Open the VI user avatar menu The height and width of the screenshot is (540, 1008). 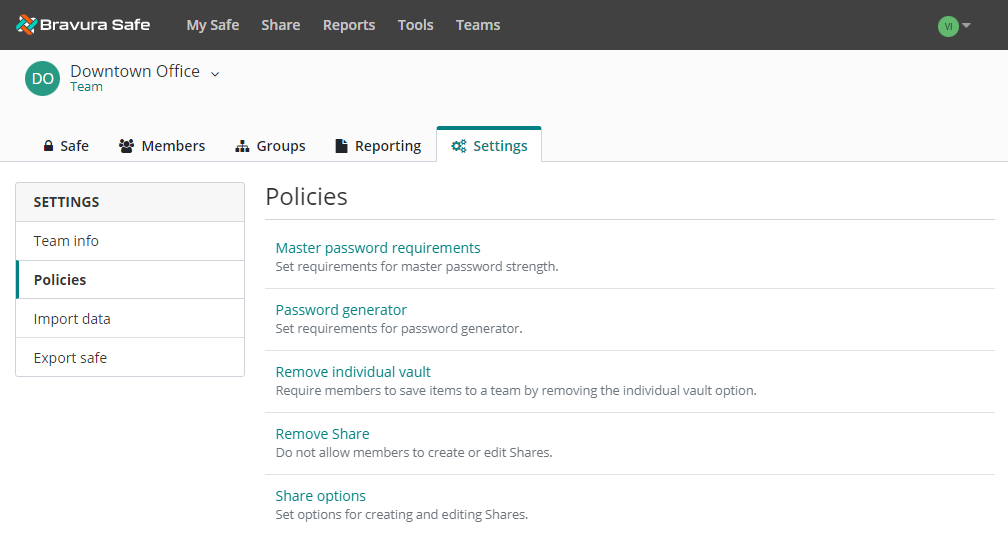[948, 26]
